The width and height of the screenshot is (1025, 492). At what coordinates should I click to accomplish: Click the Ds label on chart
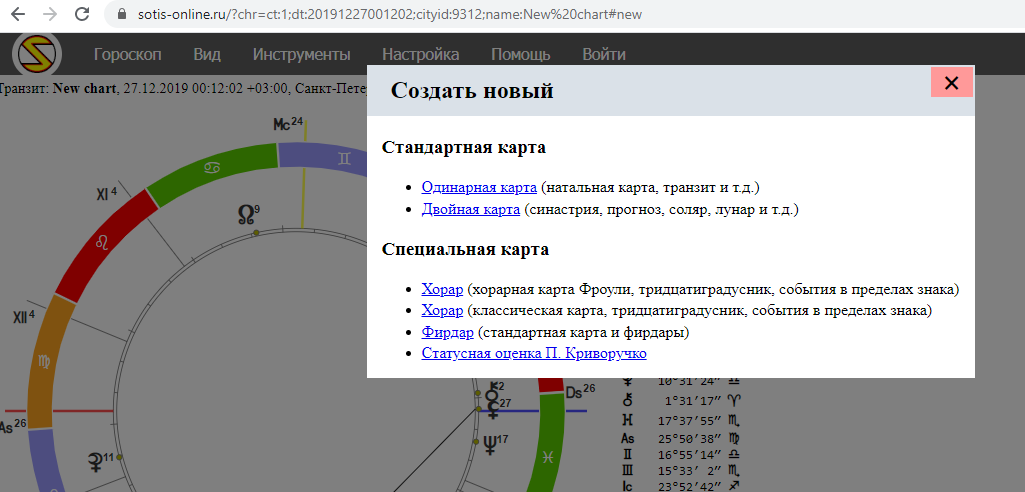(x=580, y=392)
